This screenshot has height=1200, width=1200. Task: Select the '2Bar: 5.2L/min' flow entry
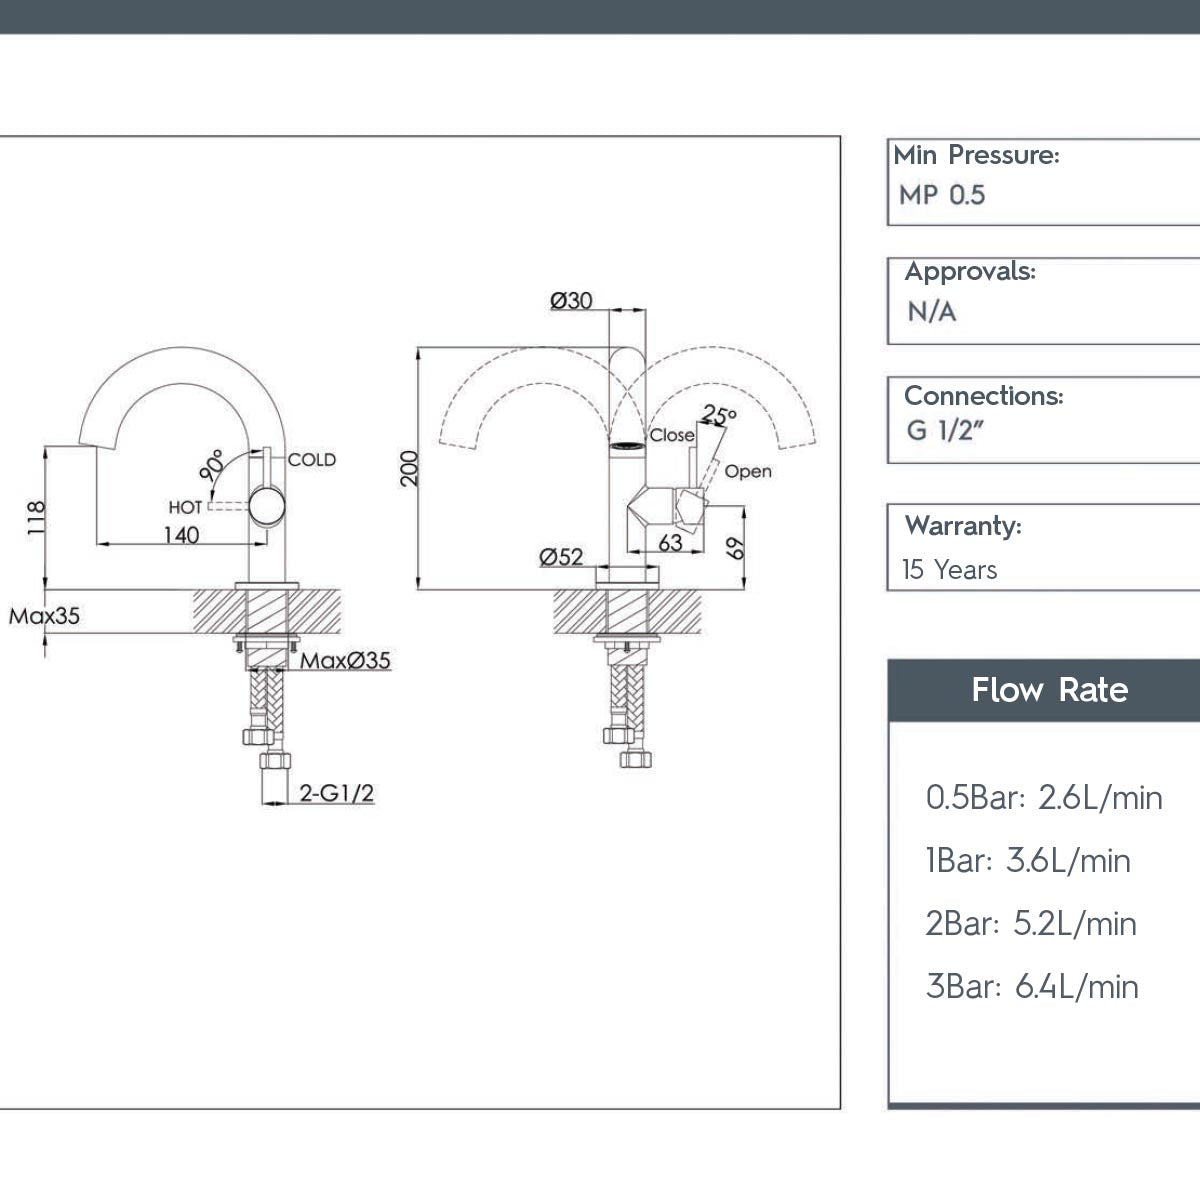click(1031, 924)
